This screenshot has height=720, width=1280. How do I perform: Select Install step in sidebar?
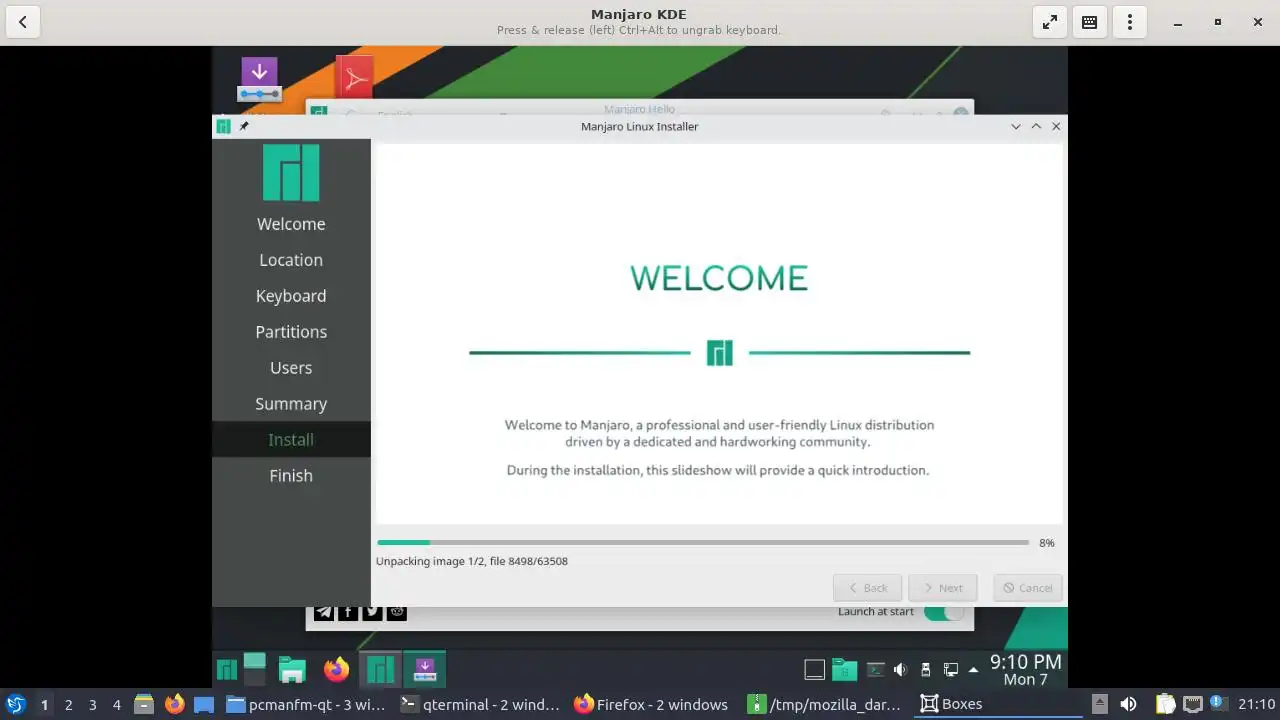pyautogui.click(x=291, y=440)
